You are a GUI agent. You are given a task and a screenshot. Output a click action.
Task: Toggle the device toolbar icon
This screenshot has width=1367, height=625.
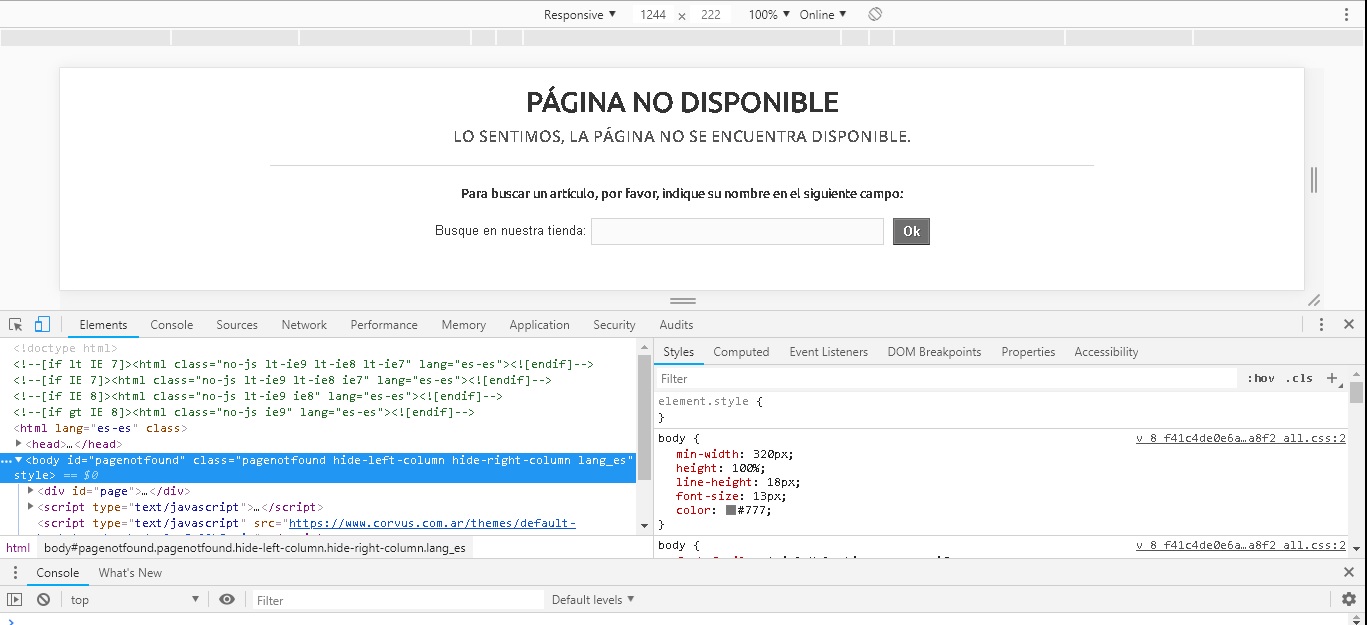click(42, 325)
